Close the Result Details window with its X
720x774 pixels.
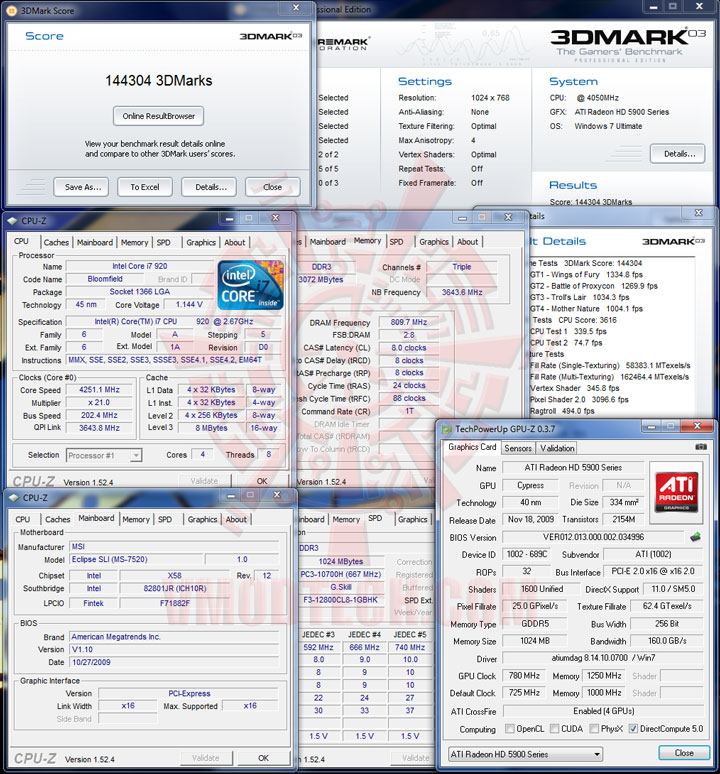point(698,213)
